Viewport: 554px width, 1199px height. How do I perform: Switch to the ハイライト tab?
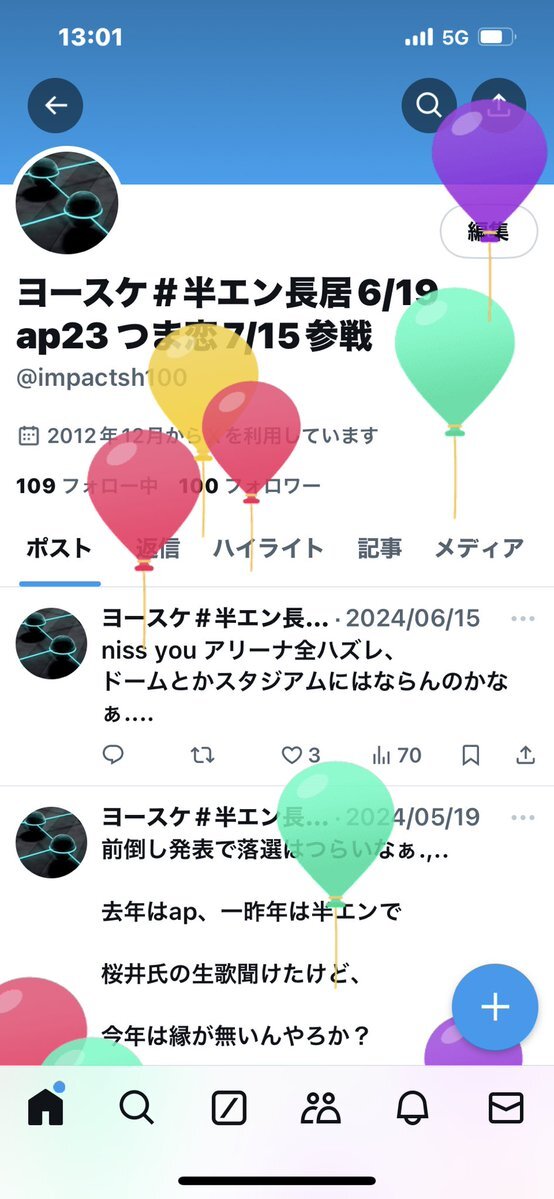268,548
